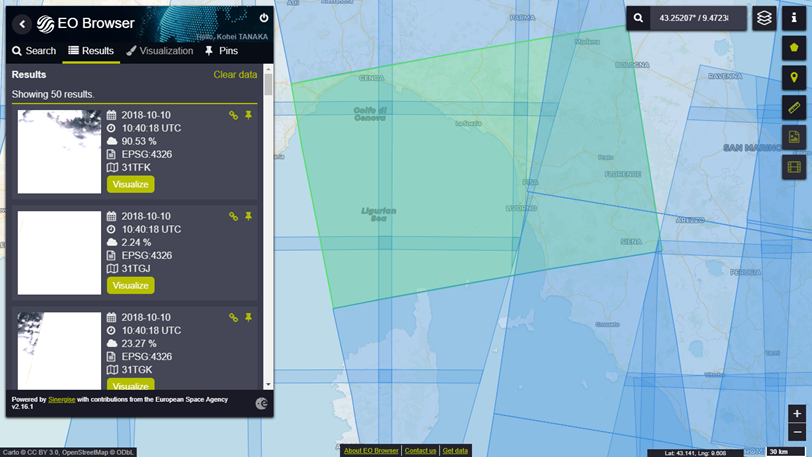Open Contact us link
This screenshot has height=457, width=812.
(420, 451)
